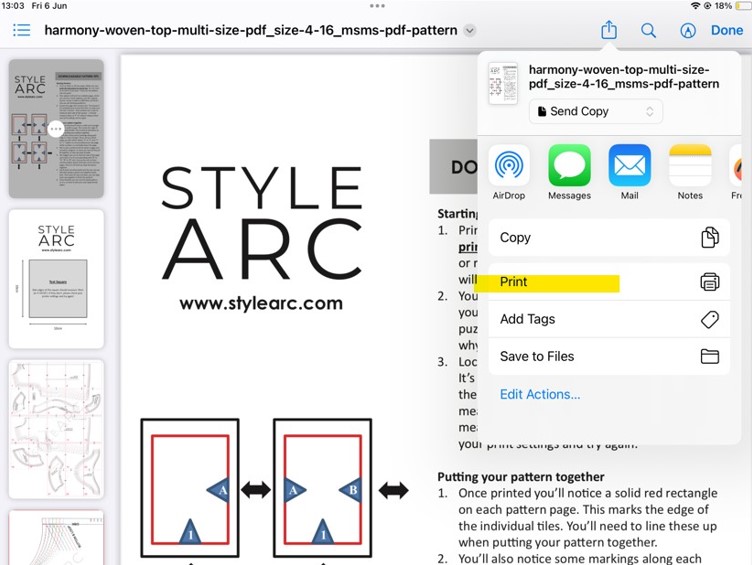Viewport: 752px width, 565px height.
Task: Tap the Done button
Action: 727,30
